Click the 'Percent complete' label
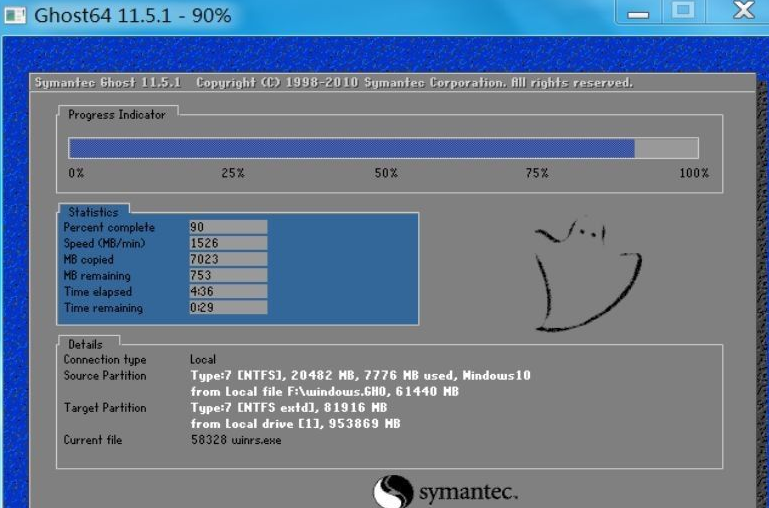 click(109, 228)
